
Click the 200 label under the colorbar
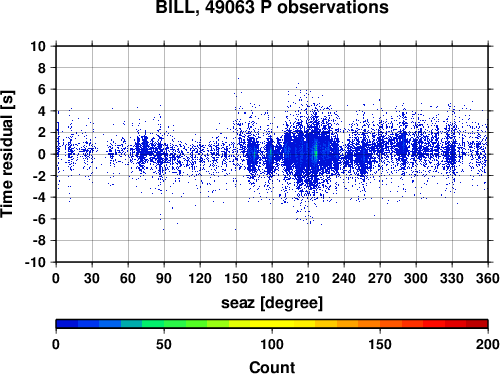click(x=487, y=344)
